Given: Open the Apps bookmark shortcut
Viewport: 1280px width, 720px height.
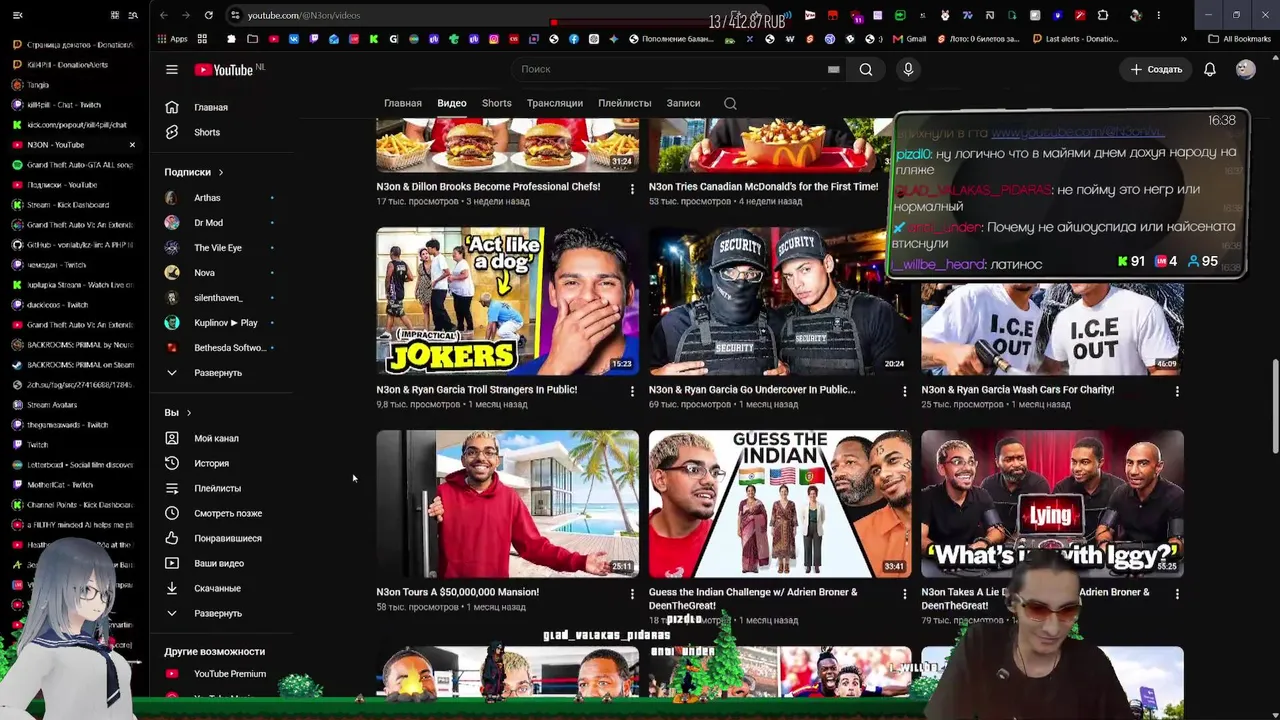Looking at the screenshot, I should 172,39.
